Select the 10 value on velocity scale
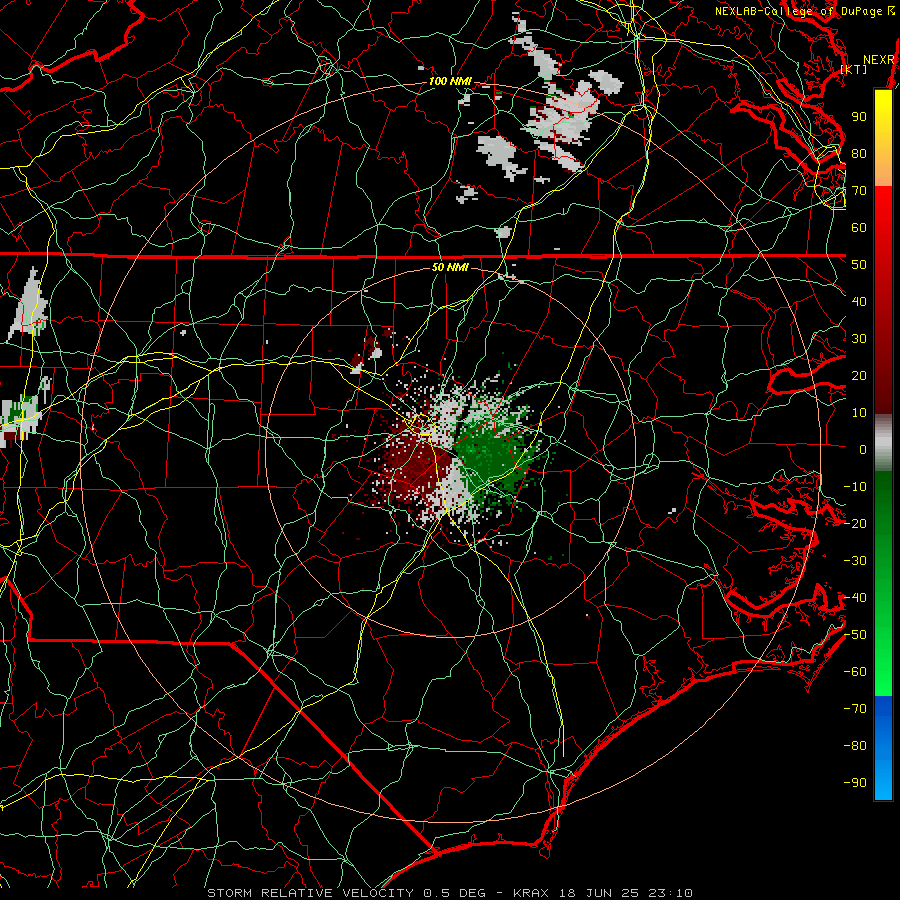The height and width of the screenshot is (900, 900). click(859, 413)
